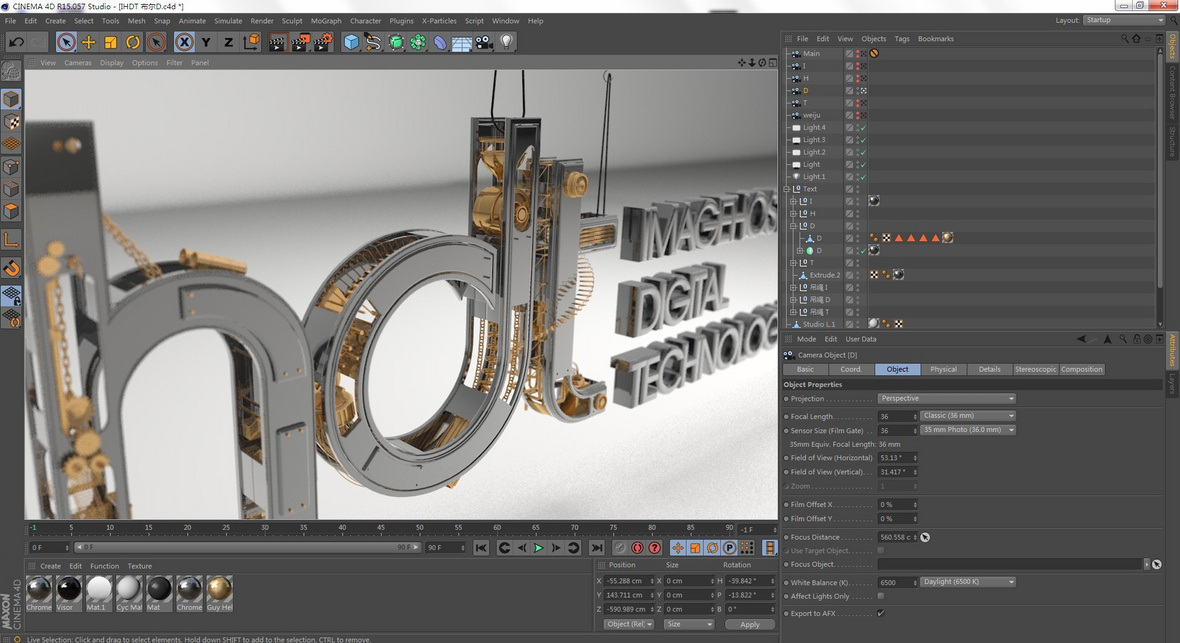1180x643 pixels.
Task: Click the Object (Rel) button
Action: (627, 624)
